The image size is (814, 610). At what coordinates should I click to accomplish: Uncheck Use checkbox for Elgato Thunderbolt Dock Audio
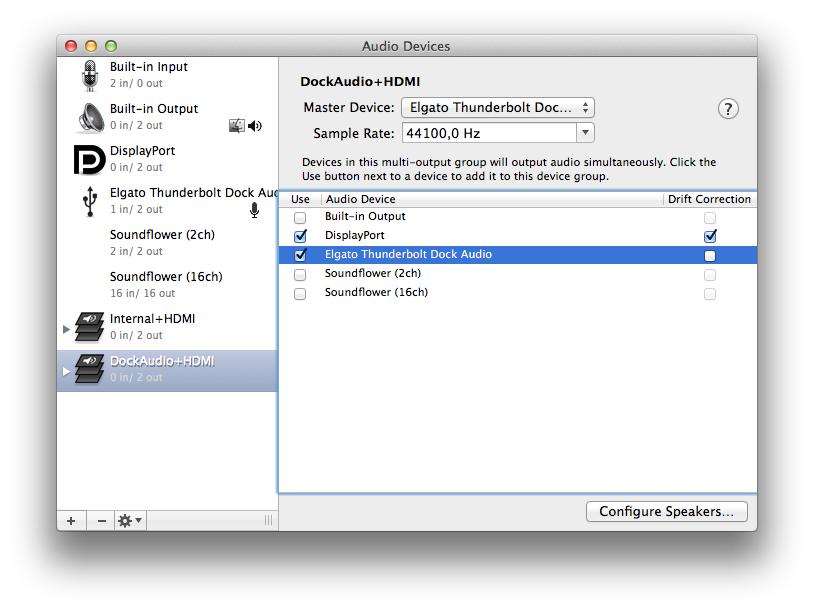point(300,255)
